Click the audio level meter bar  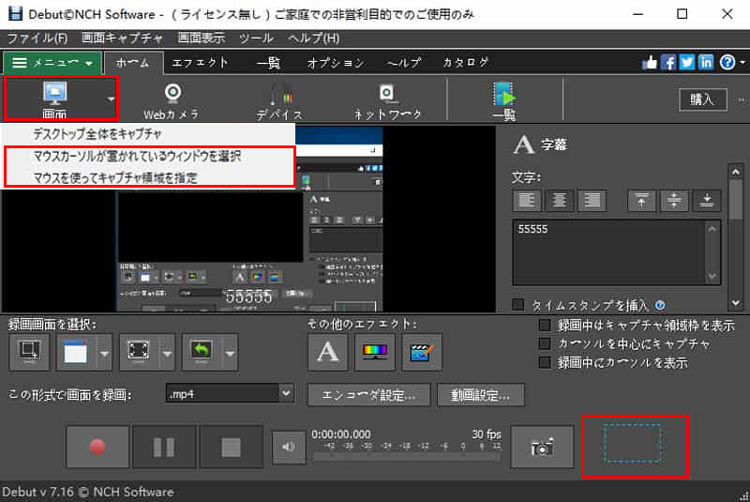point(407,458)
